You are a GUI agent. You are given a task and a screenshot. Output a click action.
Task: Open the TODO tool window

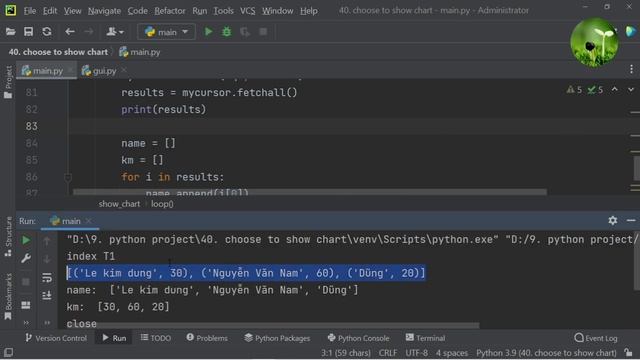point(156,338)
